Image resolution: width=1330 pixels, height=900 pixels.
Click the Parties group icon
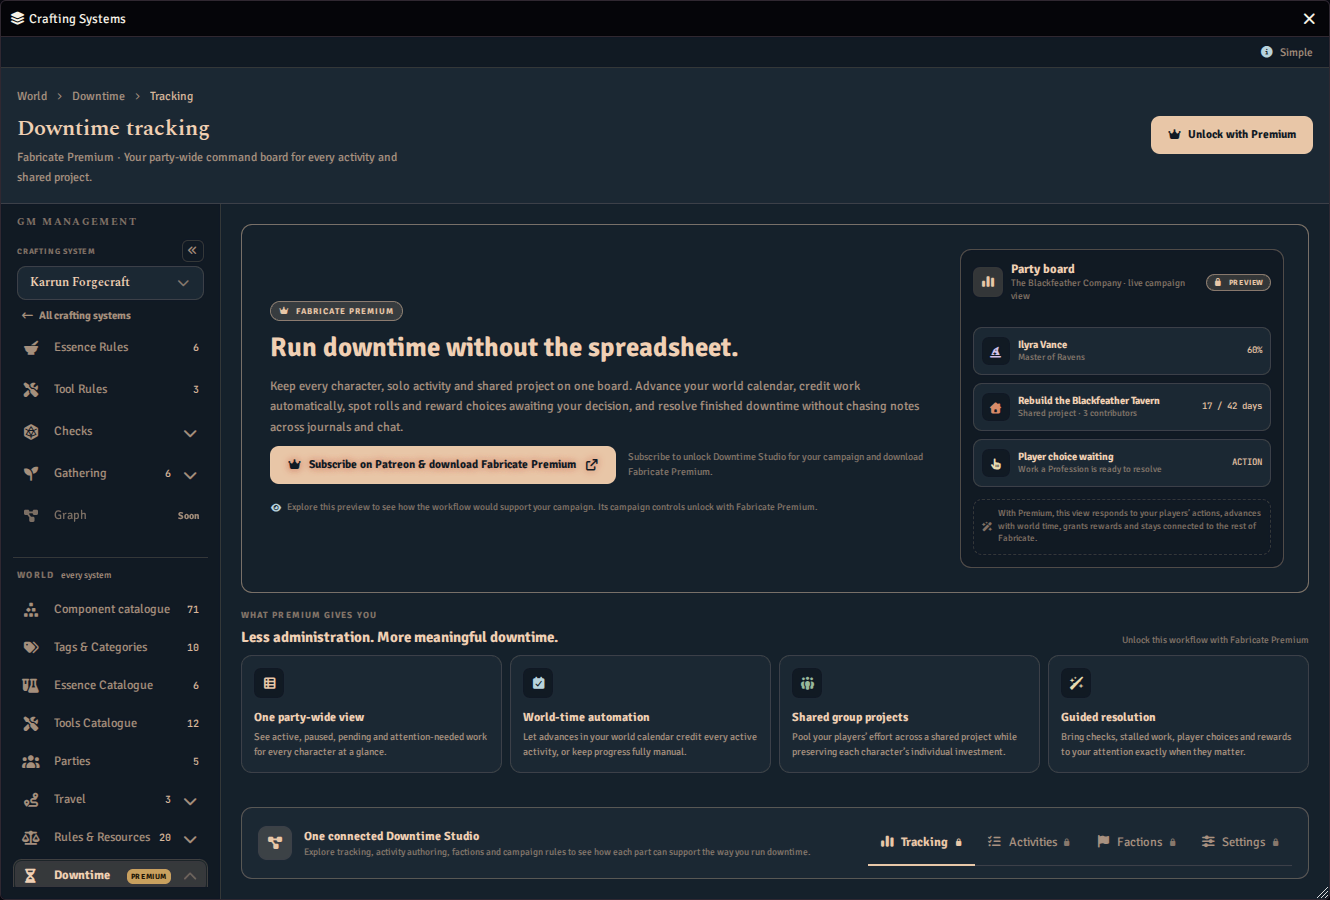coord(31,762)
